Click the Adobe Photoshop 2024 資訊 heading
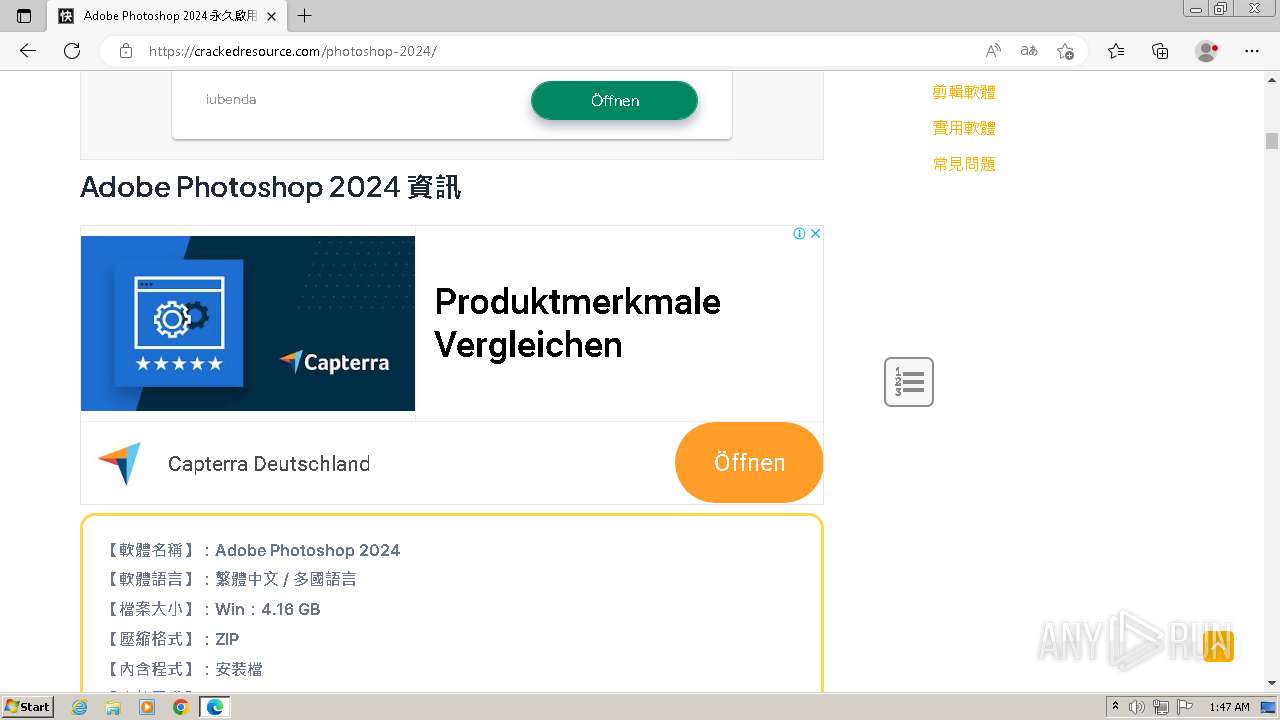Image resolution: width=1280 pixels, height=720 pixels. pyautogui.click(x=271, y=187)
